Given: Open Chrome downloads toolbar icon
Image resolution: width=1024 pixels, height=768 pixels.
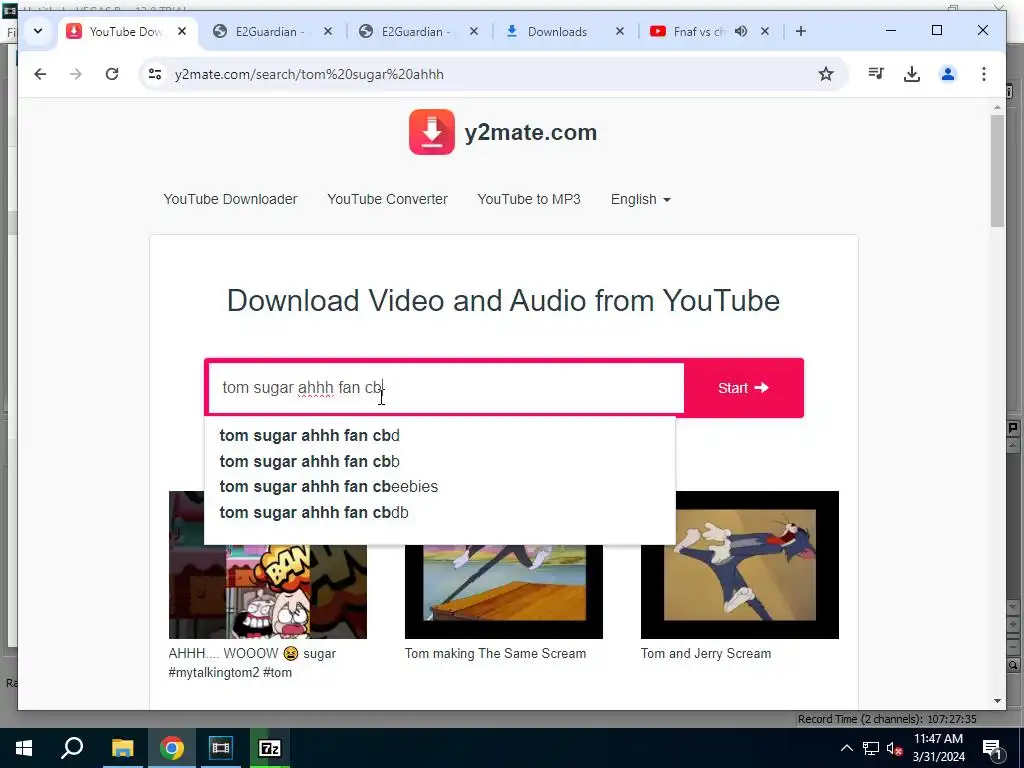Looking at the screenshot, I should (x=912, y=74).
